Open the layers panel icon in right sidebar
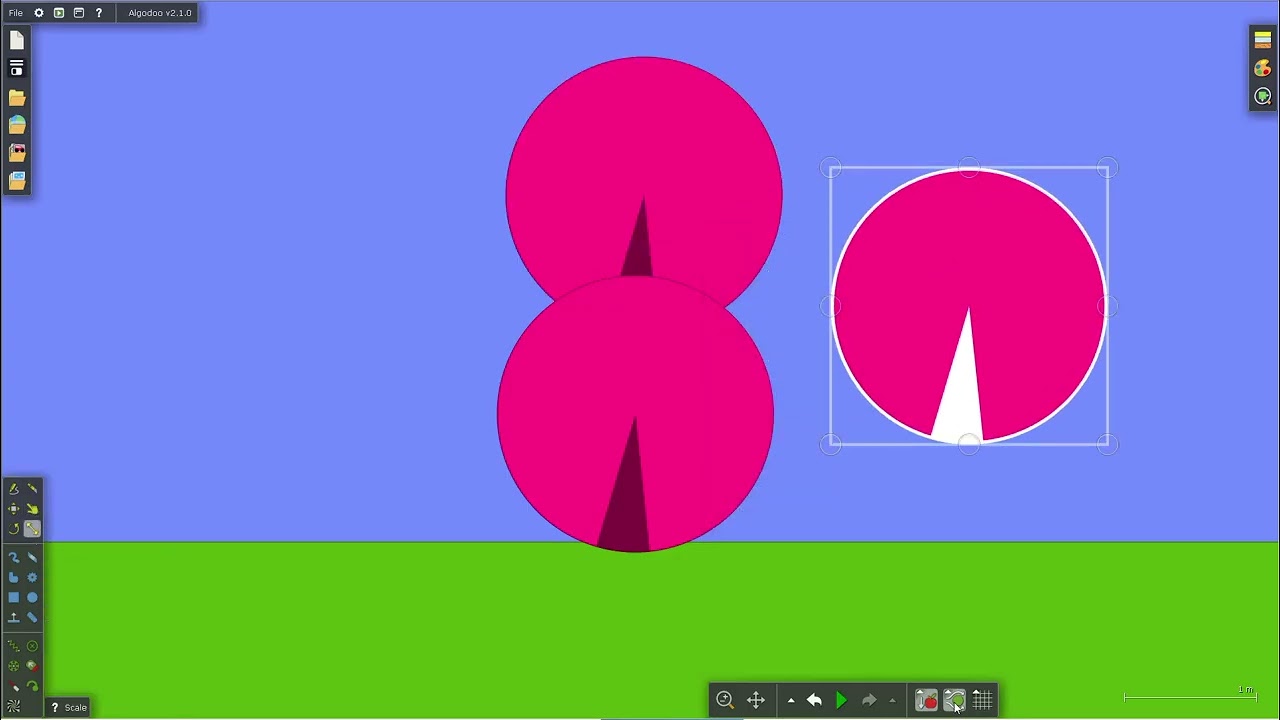Screen dimensions: 1280x720 coord(1263,40)
